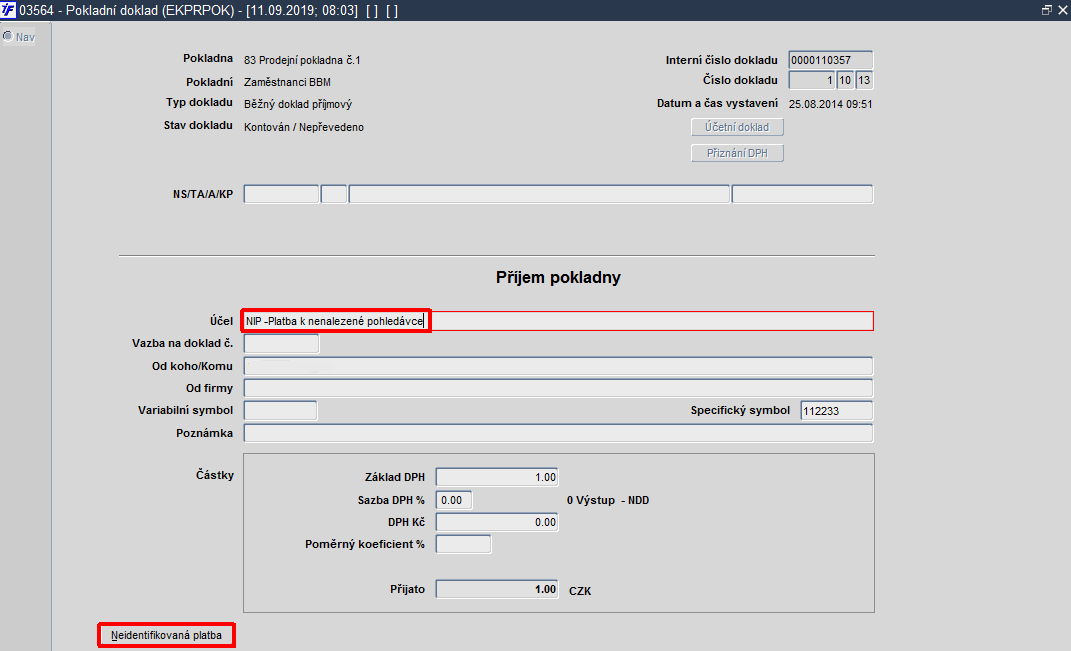Focus the Přijato total amount field

[x=497, y=589]
